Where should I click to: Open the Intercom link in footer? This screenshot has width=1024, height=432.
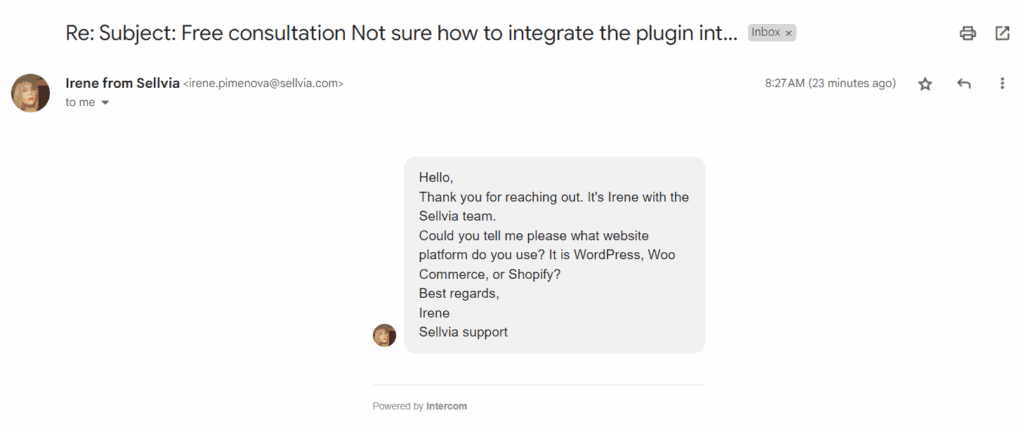coord(447,406)
